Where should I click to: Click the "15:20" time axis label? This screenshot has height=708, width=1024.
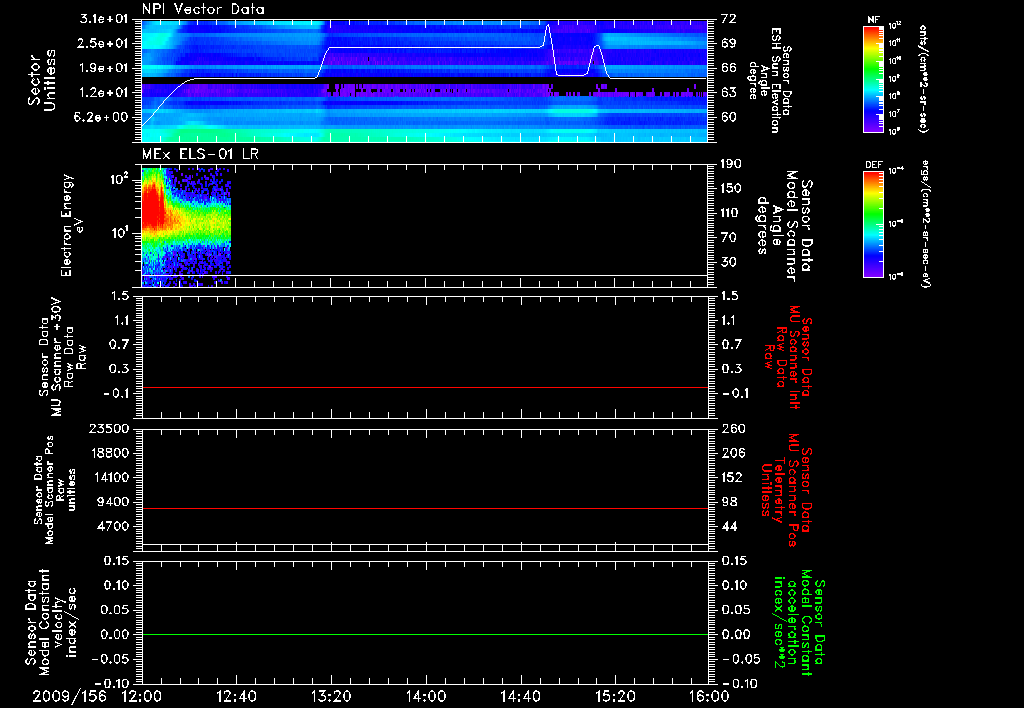[x=615, y=696]
